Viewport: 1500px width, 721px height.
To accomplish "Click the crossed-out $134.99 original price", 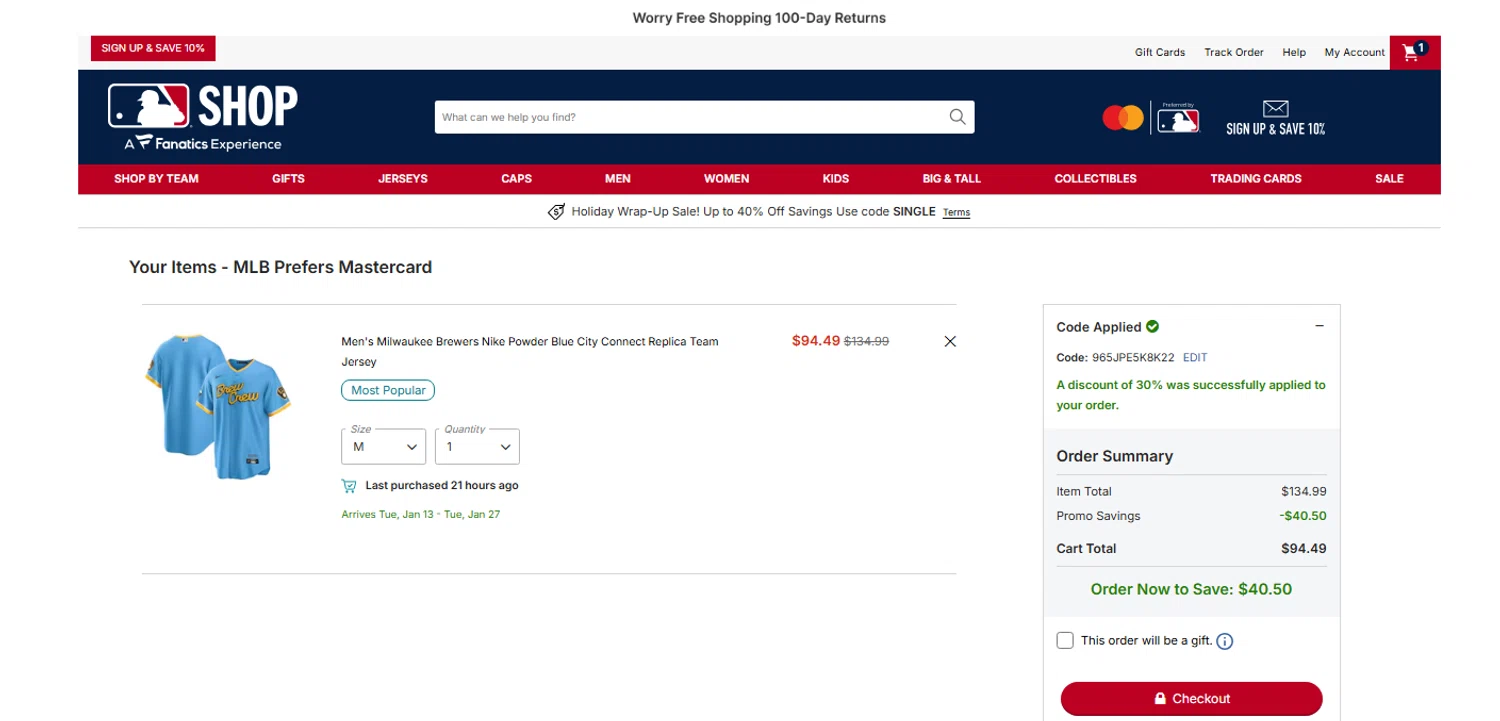I will [866, 341].
